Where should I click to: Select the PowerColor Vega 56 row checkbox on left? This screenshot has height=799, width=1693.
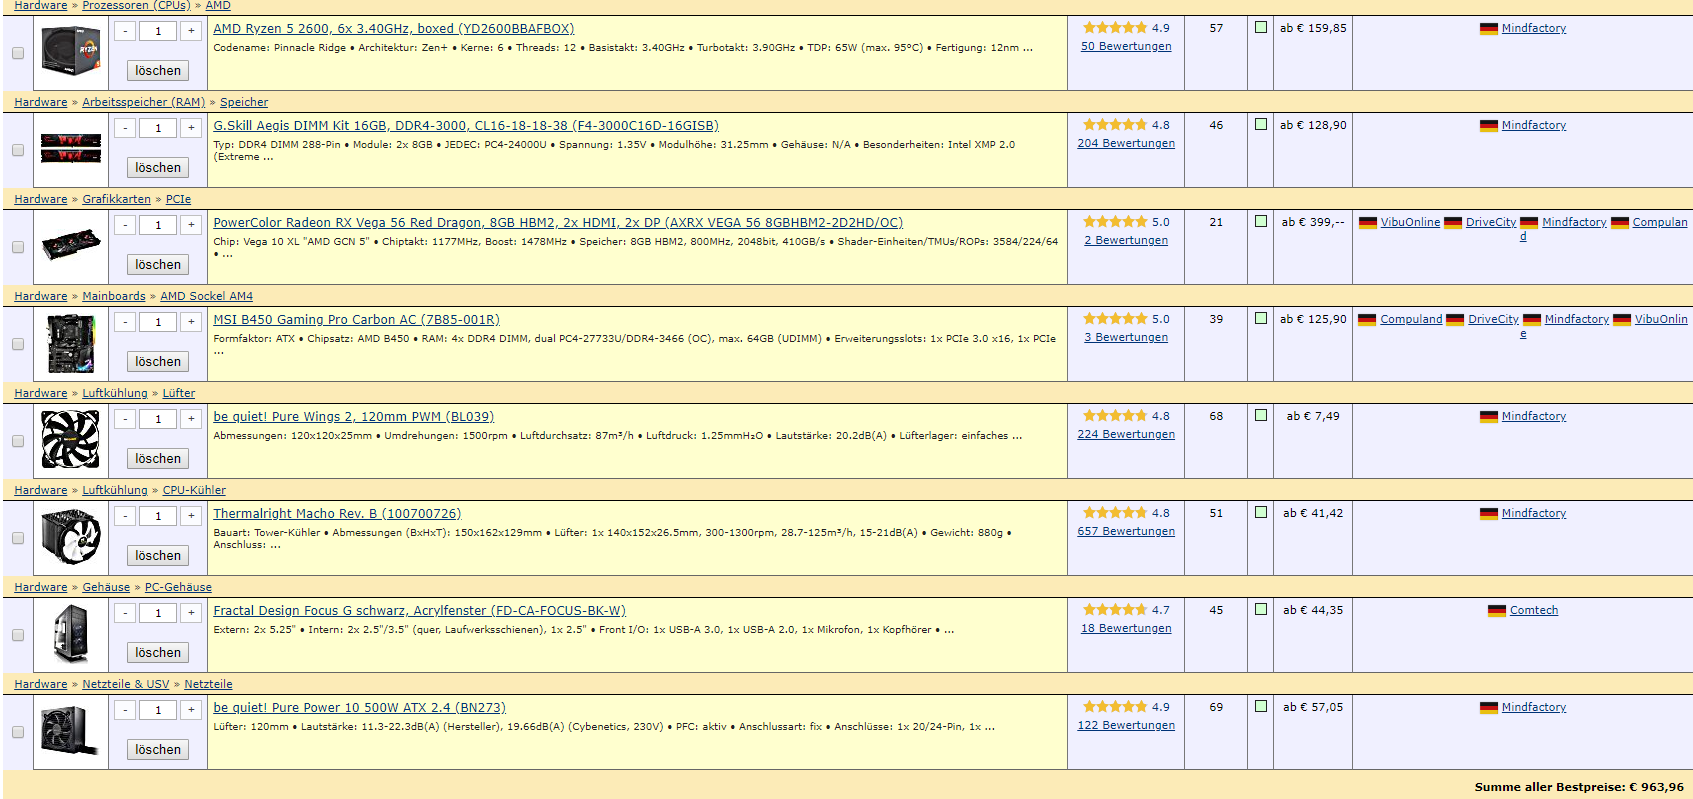point(18,247)
